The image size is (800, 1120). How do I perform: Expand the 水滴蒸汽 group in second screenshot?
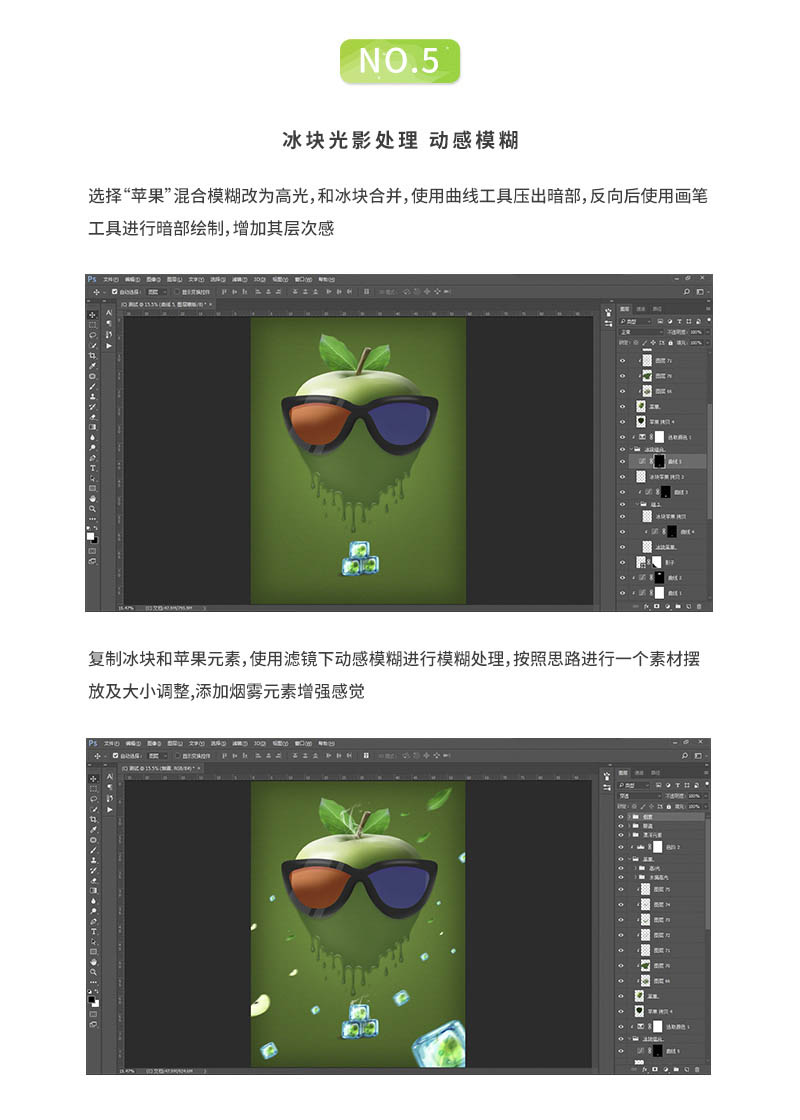635,877
